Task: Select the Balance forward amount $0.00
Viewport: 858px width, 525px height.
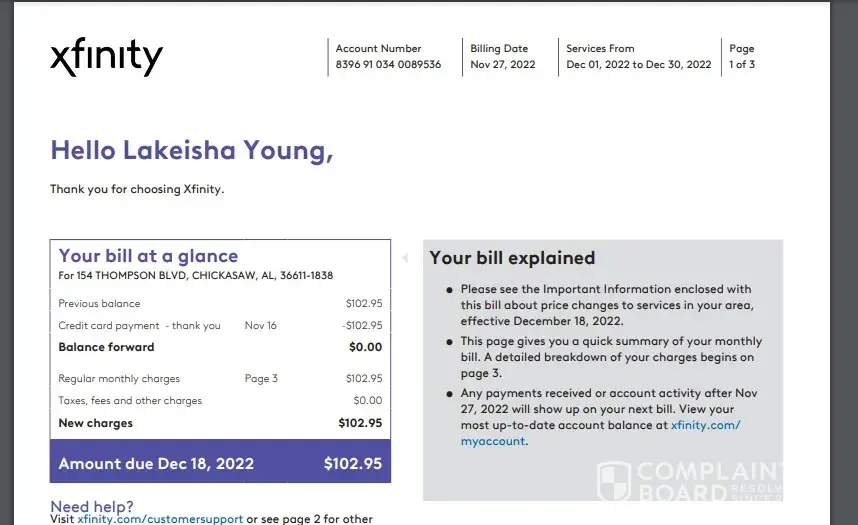Action: pyautogui.click(x=365, y=347)
